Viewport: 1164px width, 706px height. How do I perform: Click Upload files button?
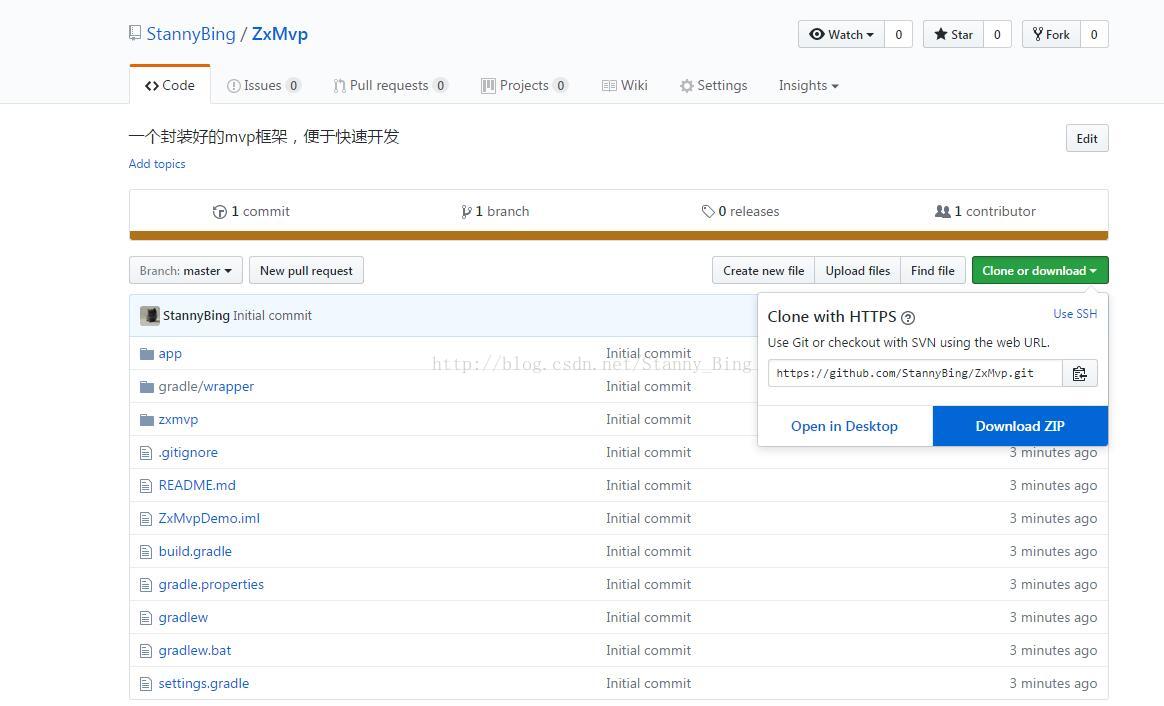point(857,270)
